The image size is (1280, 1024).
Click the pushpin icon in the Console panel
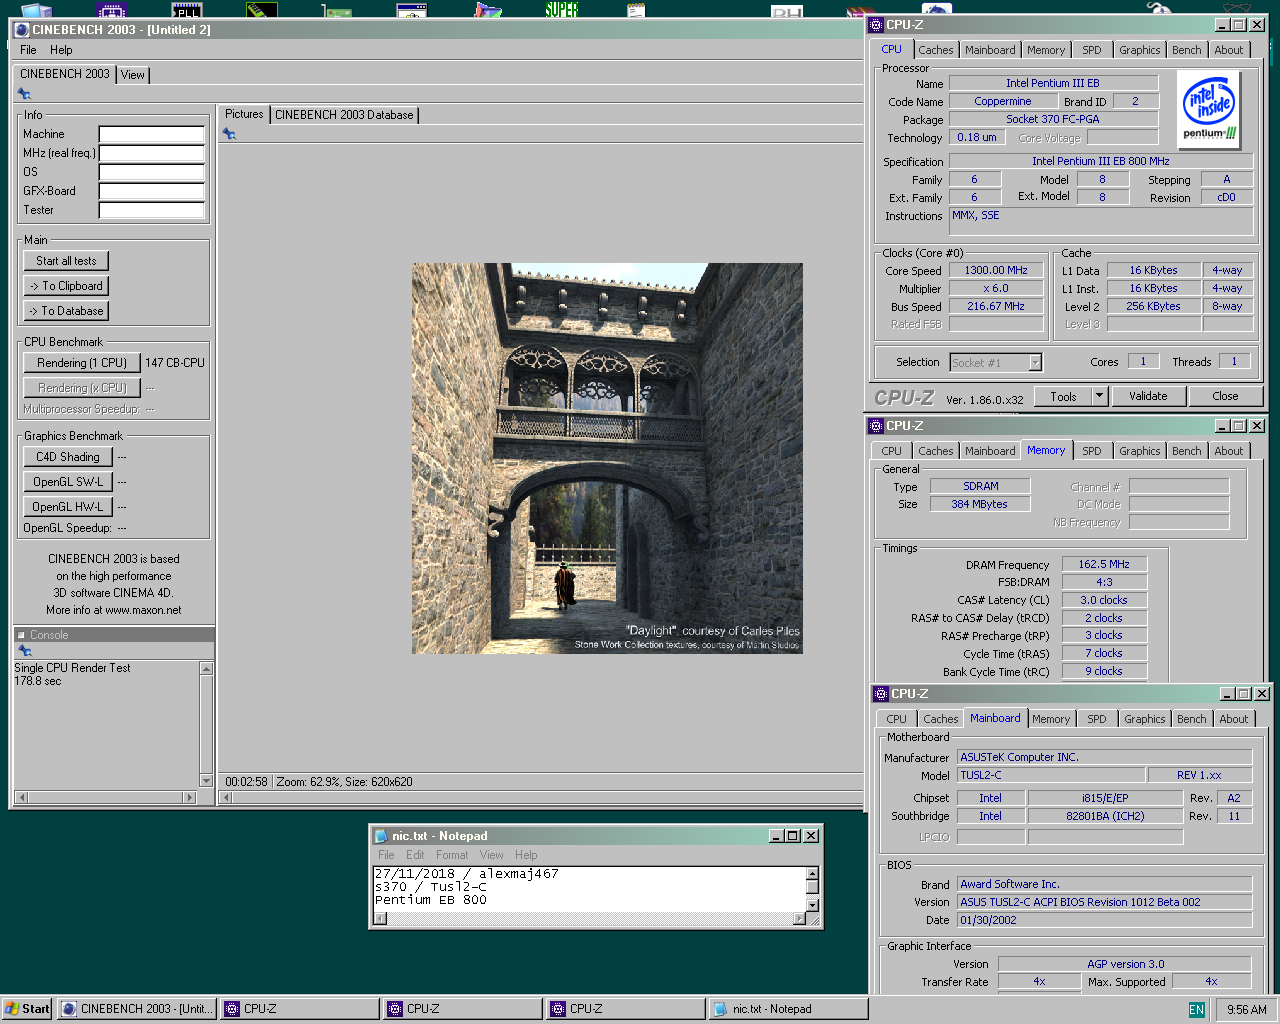24,651
